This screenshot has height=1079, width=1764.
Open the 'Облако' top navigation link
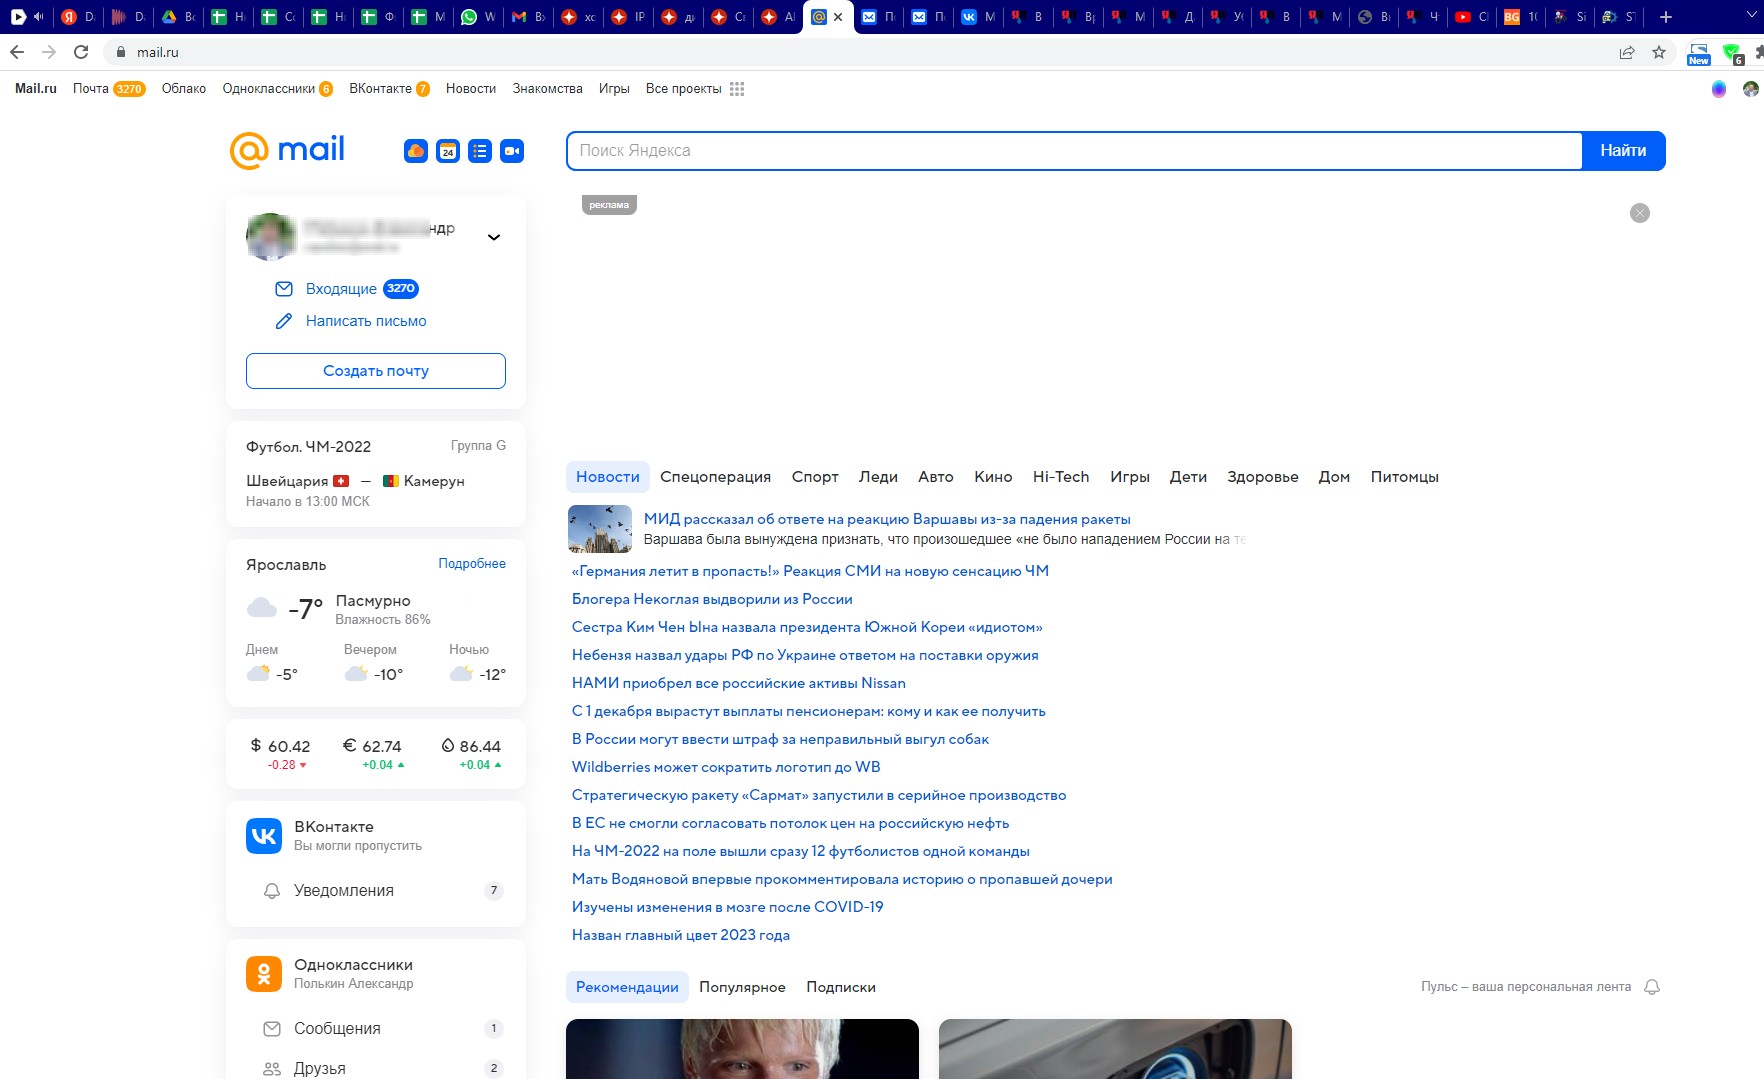click(184, 89)
